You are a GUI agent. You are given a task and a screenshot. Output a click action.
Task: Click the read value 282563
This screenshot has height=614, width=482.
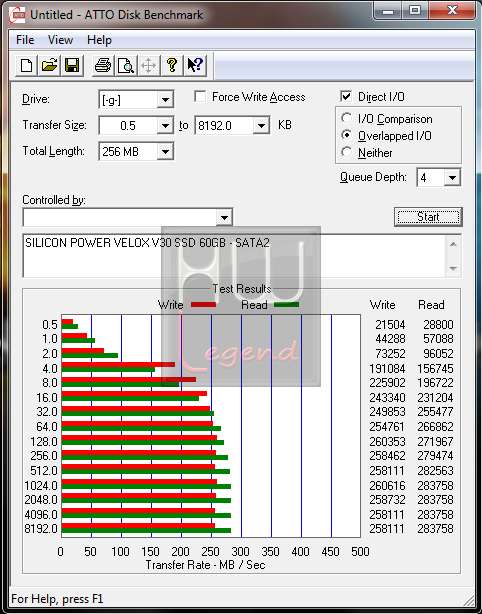click(x=435, y=470)
